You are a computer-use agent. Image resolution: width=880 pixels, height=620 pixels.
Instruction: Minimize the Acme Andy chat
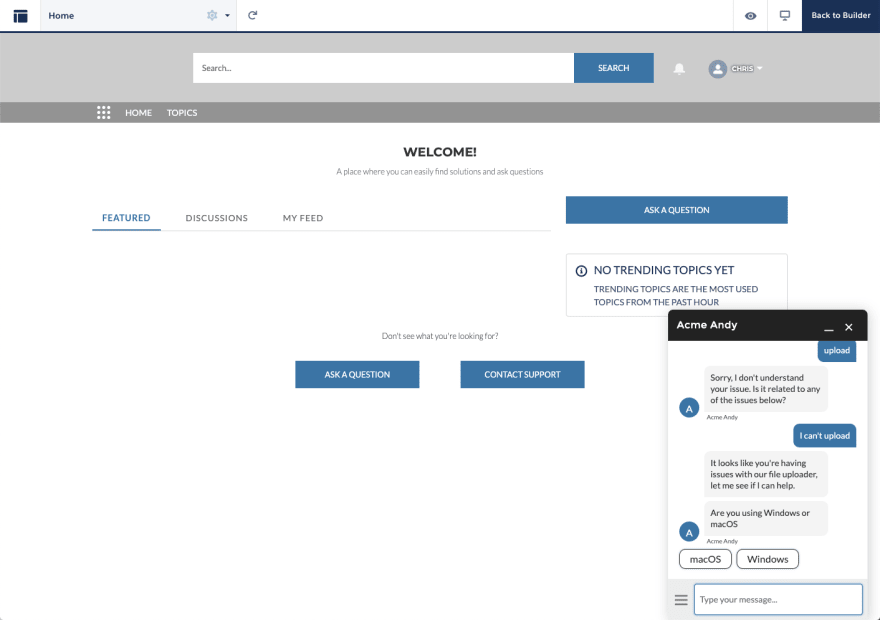click(828, 328)
